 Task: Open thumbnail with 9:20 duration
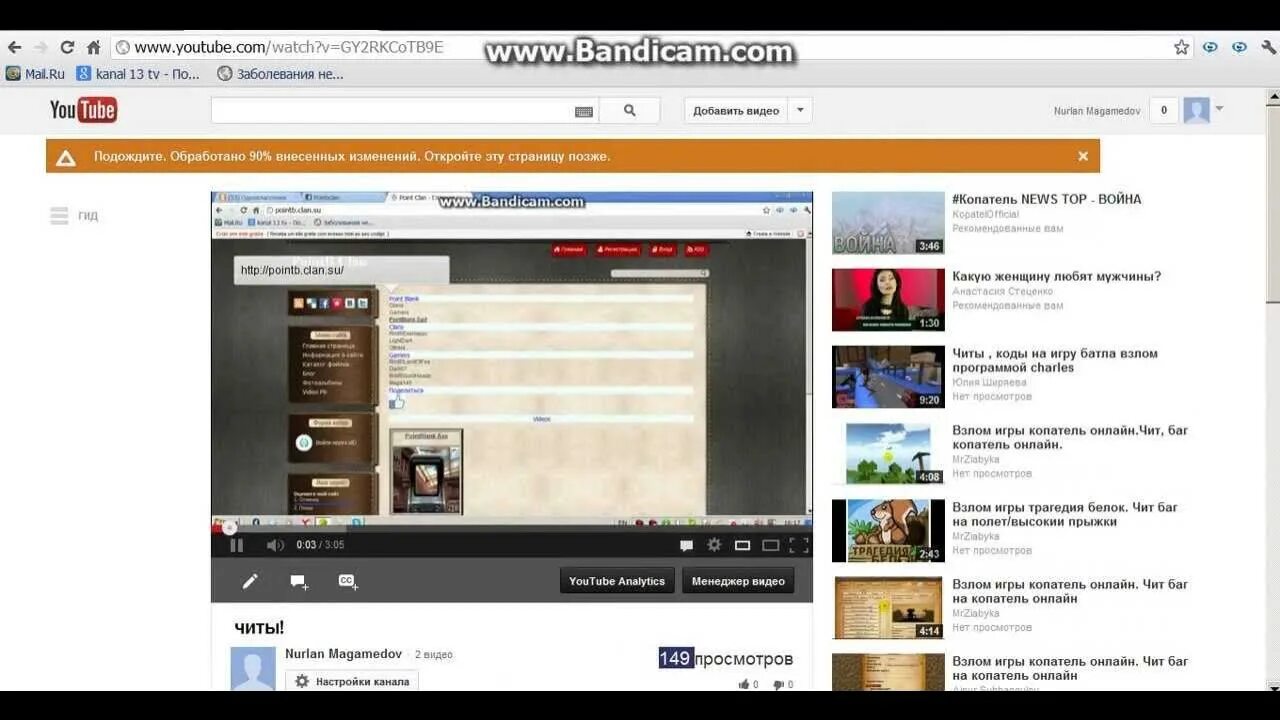point(888,377)
